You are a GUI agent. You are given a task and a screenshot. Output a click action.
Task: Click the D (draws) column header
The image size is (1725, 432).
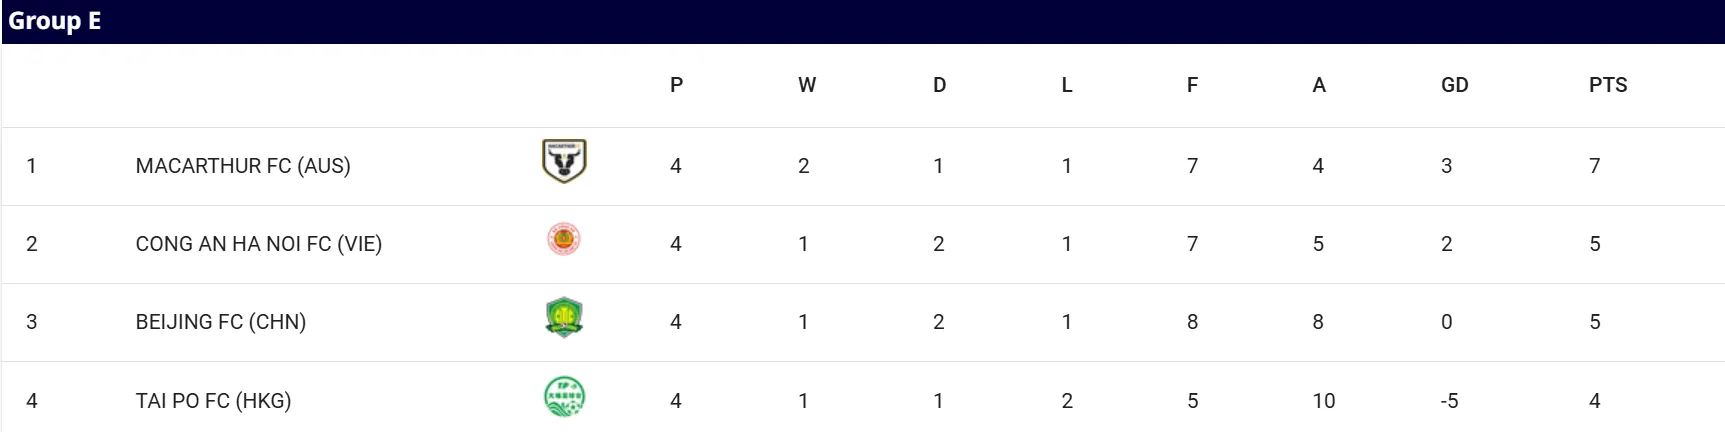coord(939,85)
